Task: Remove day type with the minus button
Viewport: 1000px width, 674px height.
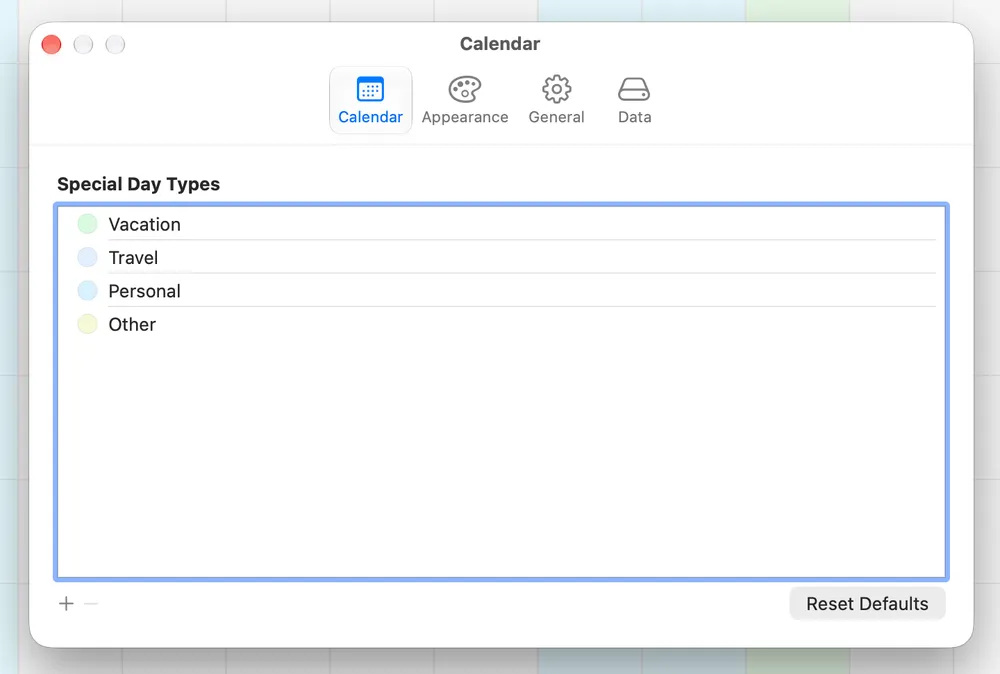Action: coord(91,603)
